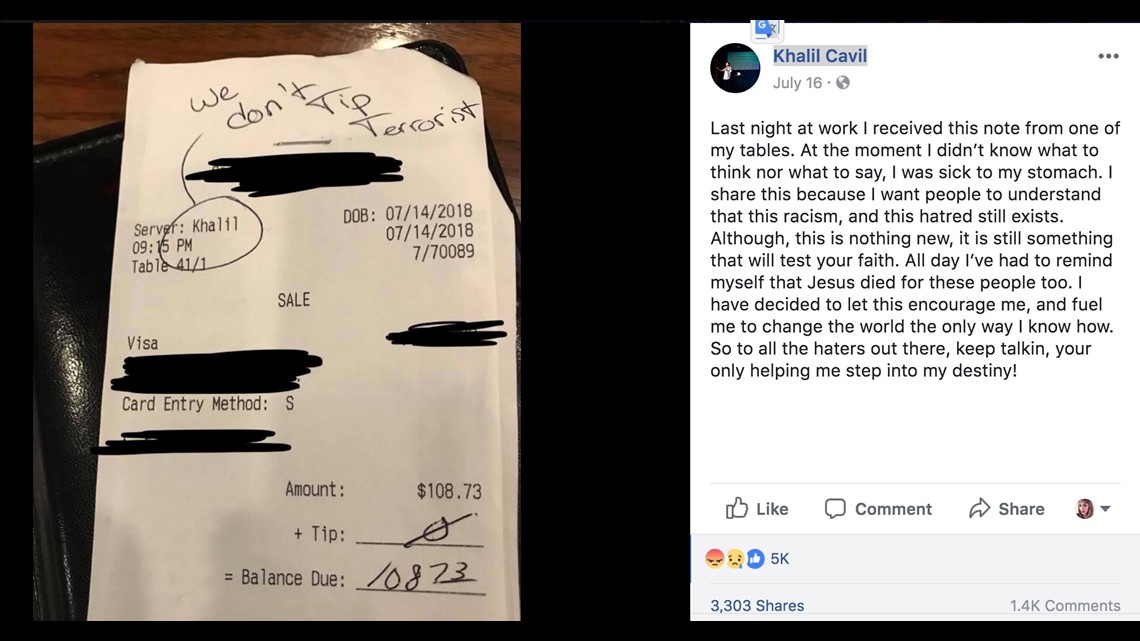The height and width of the screenshot is (641, 1140).
Task: Click the translate icon above the post
Action: coord(767,30)
